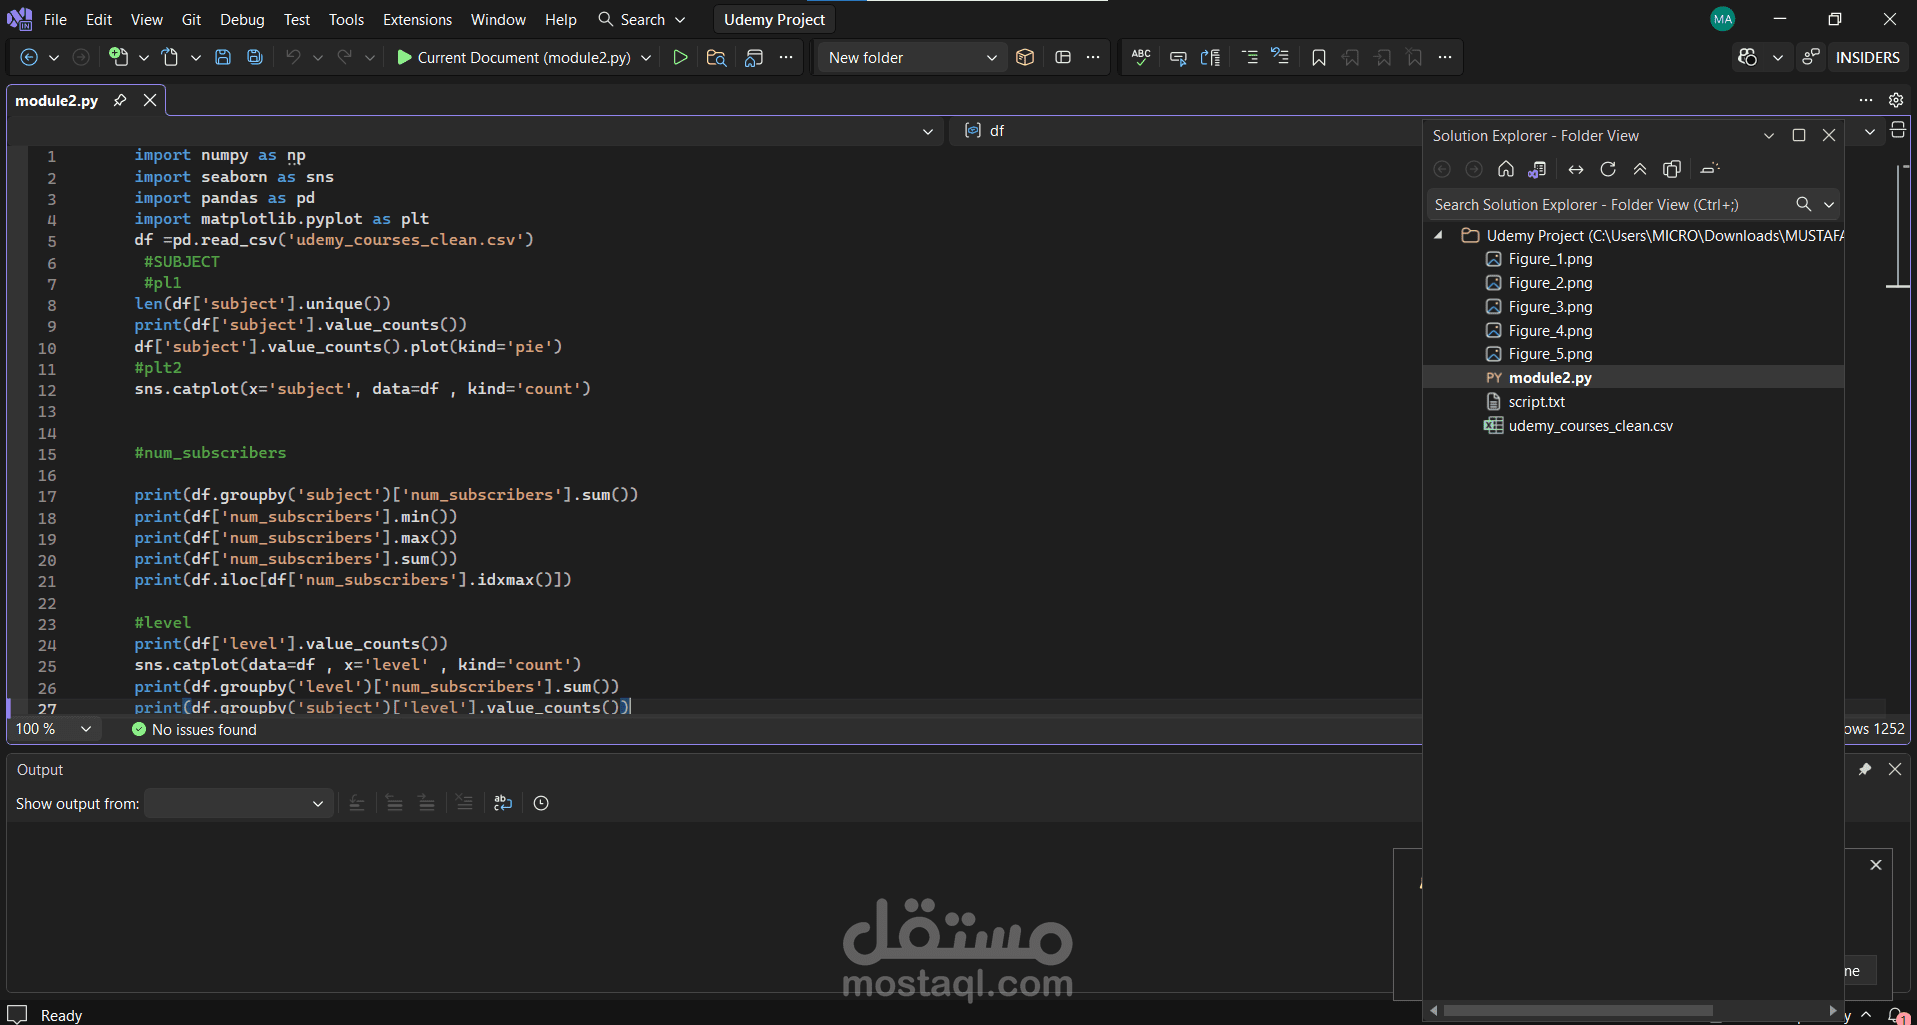1917x1025 pixels.
Task: Click the Open File toolbar icon
Action: tap(171, 58)
